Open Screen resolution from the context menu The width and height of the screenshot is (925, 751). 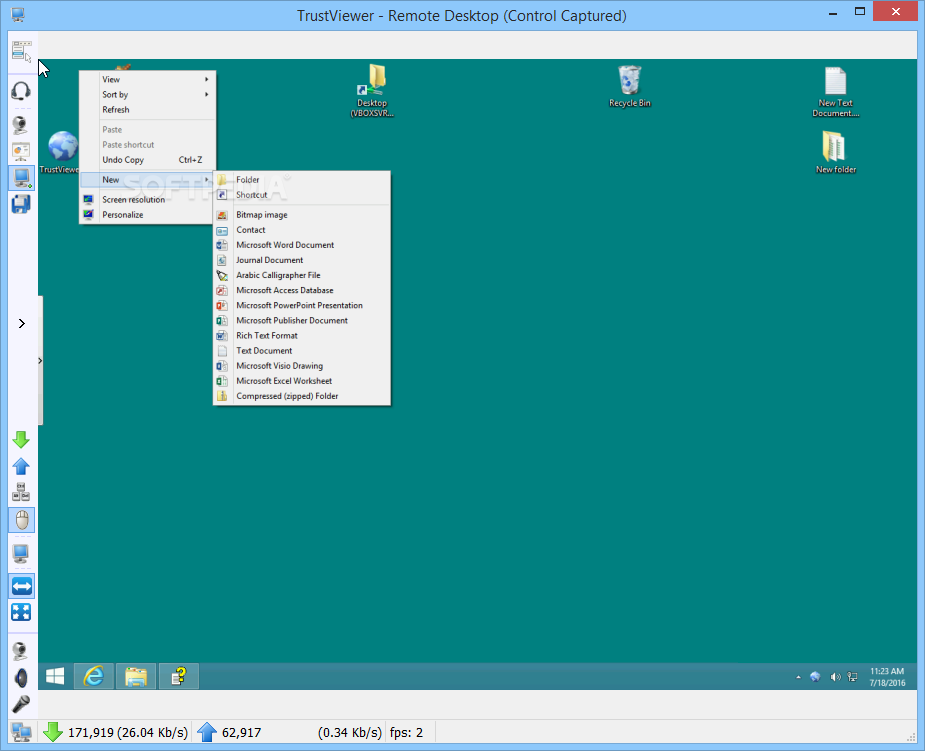point(147,199)
